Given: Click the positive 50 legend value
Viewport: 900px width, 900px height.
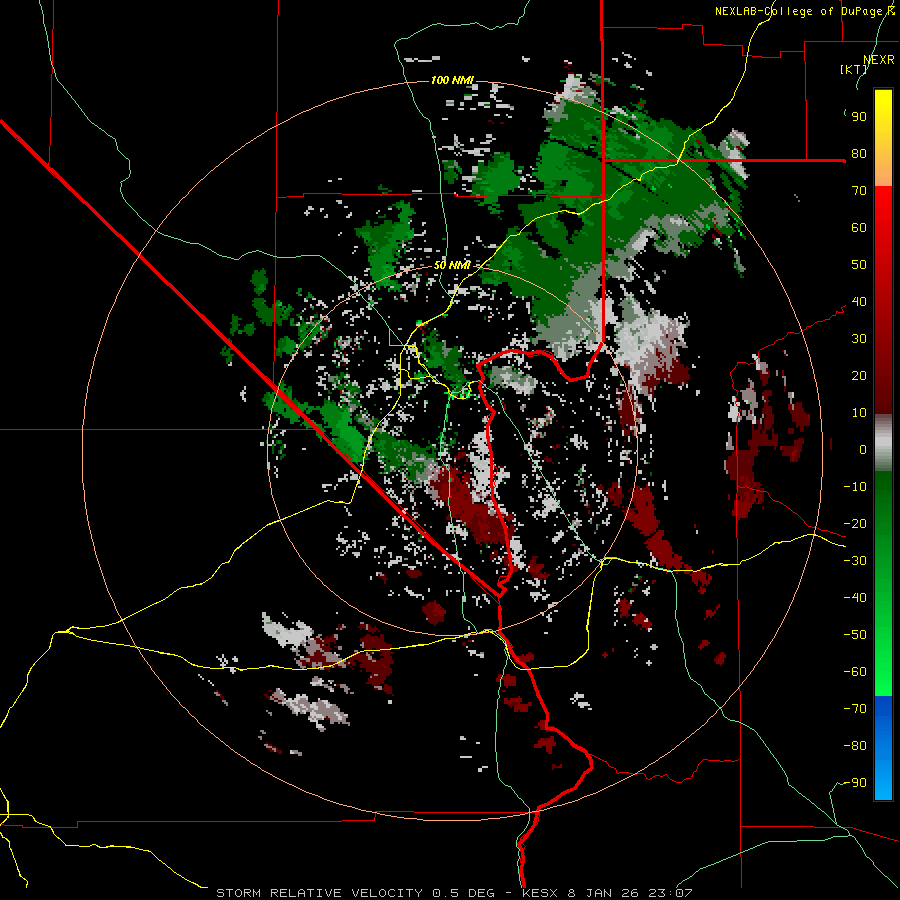Looking at the screenshot, I should tap(859, 265).
